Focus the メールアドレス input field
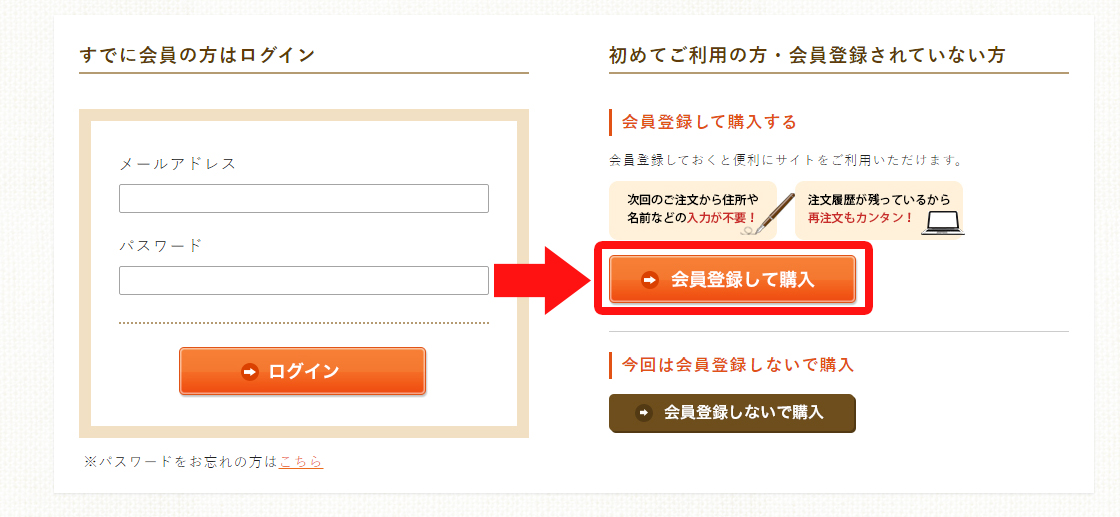Screen dimensions: 1120x517 coord(304,199)
